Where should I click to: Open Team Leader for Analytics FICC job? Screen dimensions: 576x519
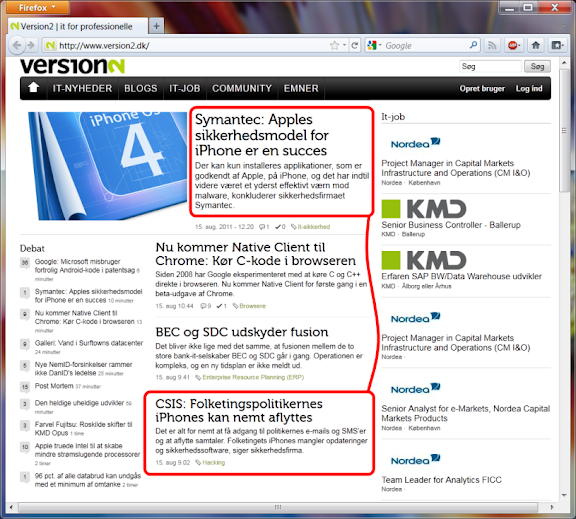click(441, 480)
